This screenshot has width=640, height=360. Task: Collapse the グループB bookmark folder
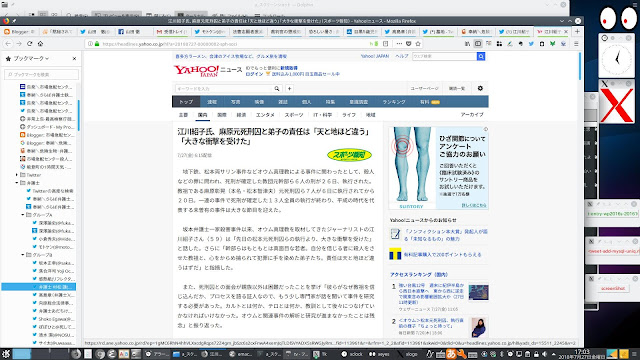23,255
